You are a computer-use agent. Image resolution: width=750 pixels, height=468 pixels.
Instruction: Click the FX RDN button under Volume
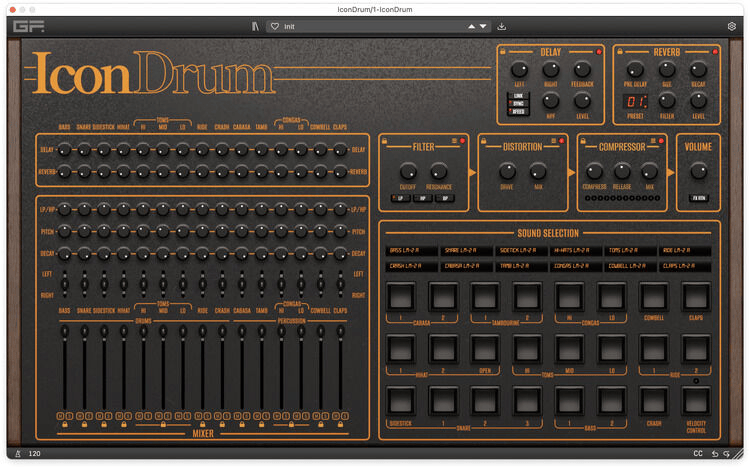point(698,198)
